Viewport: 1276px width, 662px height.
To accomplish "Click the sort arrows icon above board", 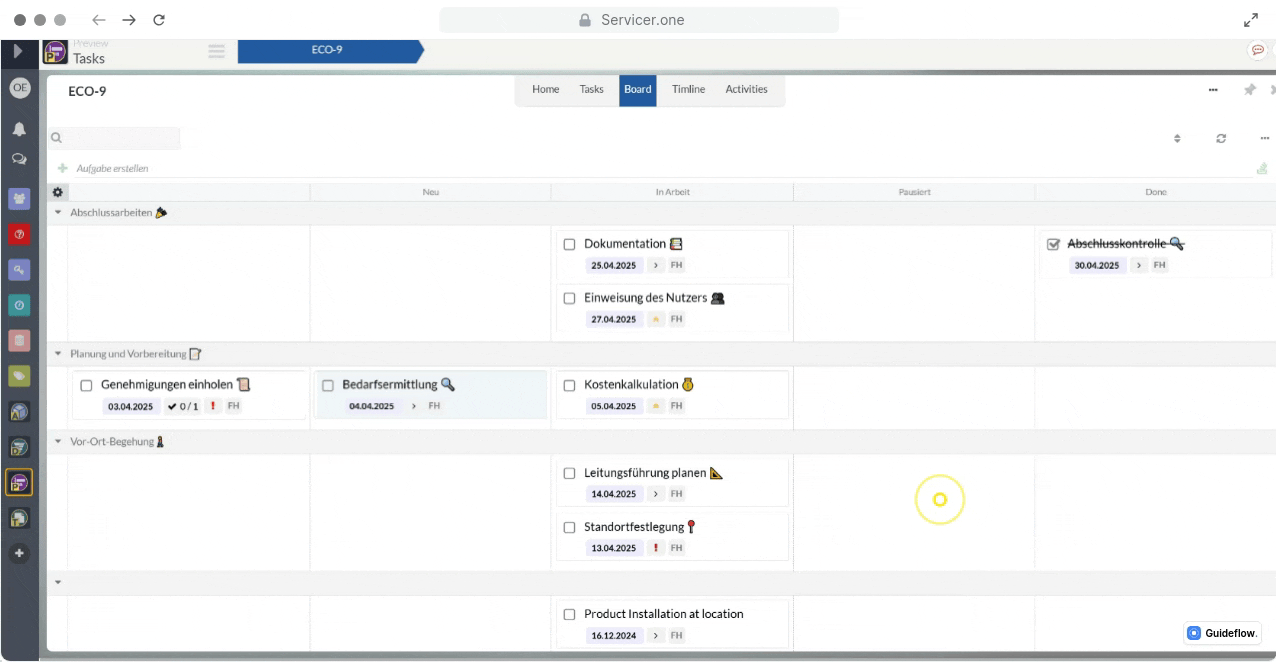I will [1177, 139].
